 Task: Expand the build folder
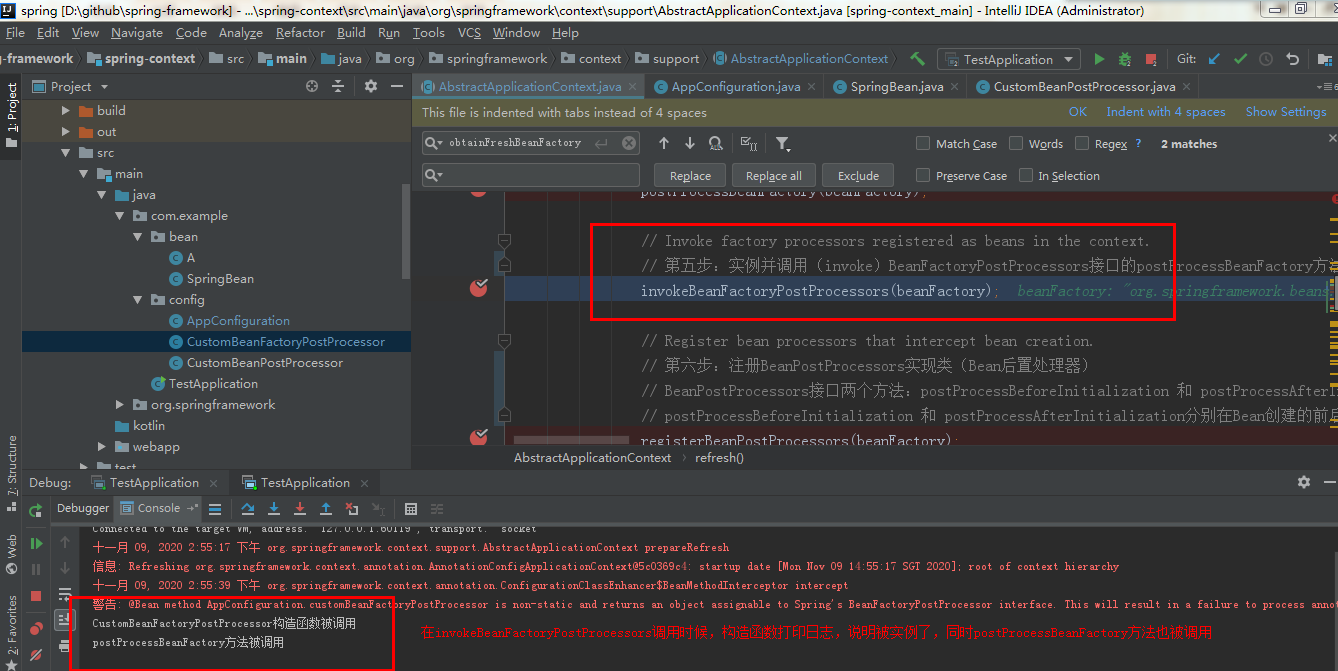click(66, 111)
